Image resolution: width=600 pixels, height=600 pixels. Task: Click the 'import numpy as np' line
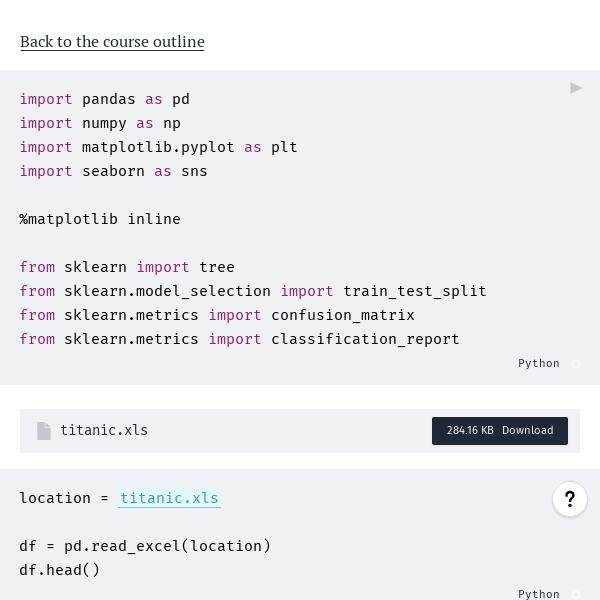[x=100, y=123]
